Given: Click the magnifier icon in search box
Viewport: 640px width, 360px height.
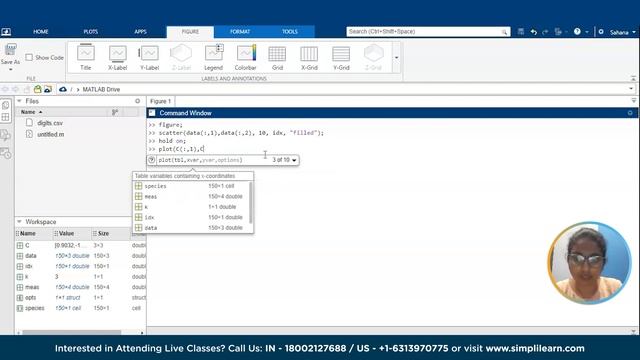Looking at the screenshot, I should pos(504,32).
